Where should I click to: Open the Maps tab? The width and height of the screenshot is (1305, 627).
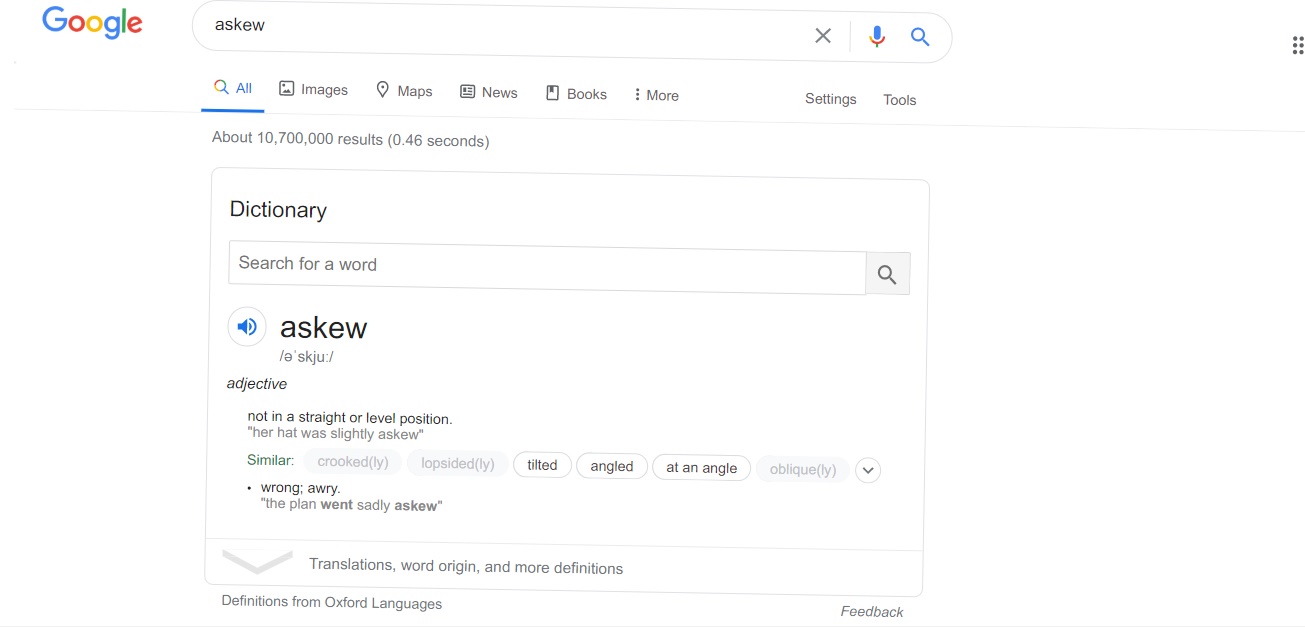point(404,91)
